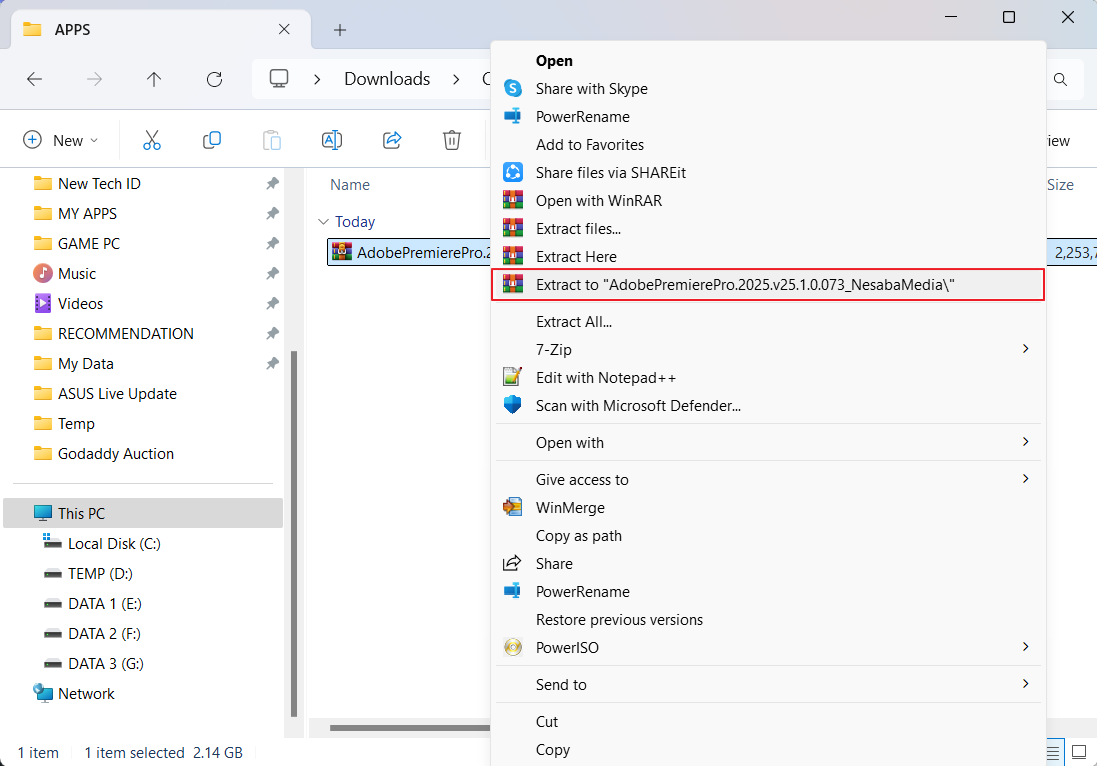Screen dimensions: 1097x766
Task: Open the GAME PC folder
Action: coord(89,243)
